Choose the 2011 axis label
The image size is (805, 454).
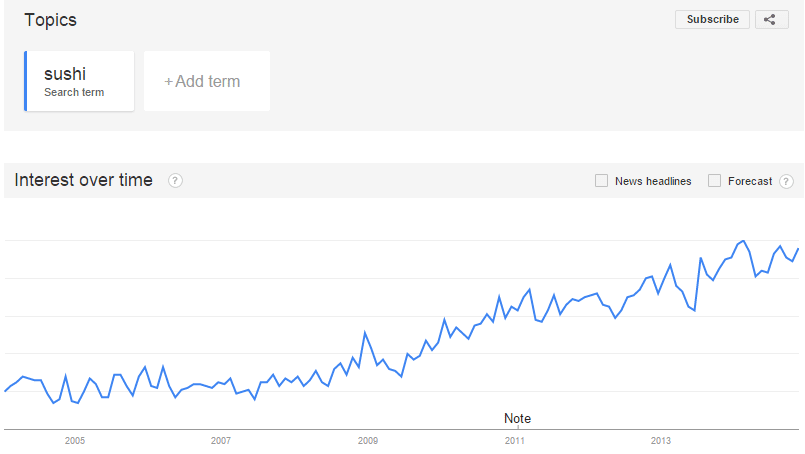point(514,440)
